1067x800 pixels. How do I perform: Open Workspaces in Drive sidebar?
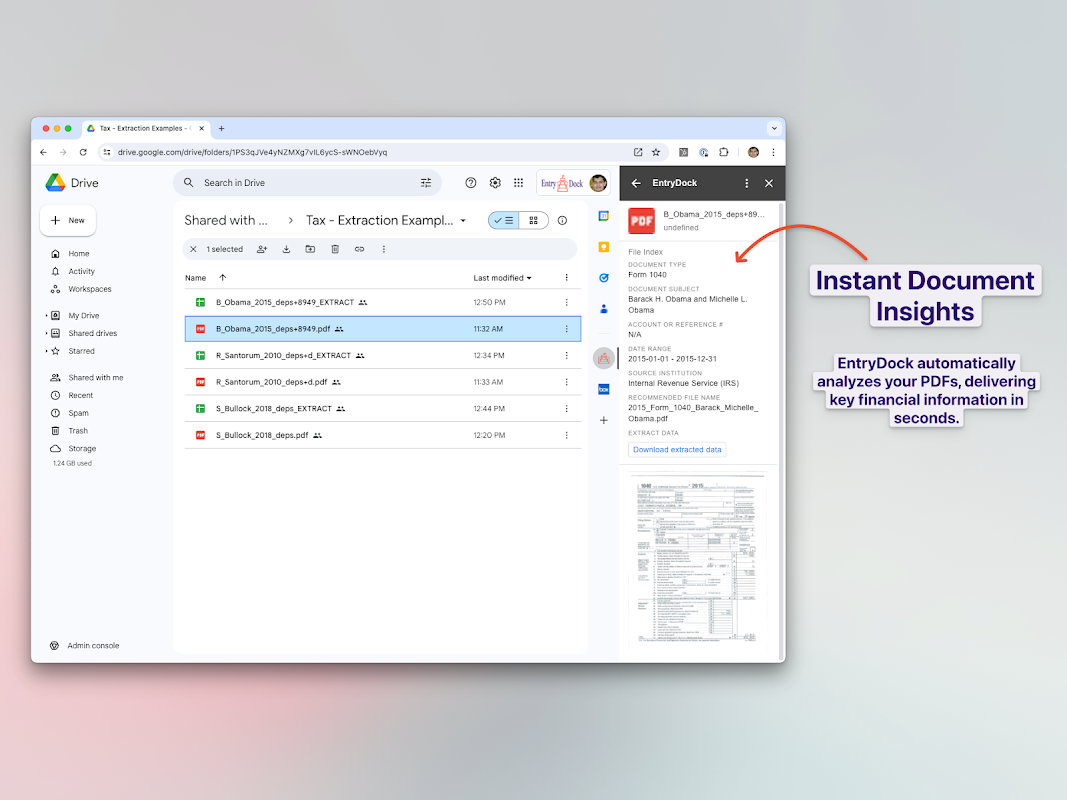coord(90,289)
